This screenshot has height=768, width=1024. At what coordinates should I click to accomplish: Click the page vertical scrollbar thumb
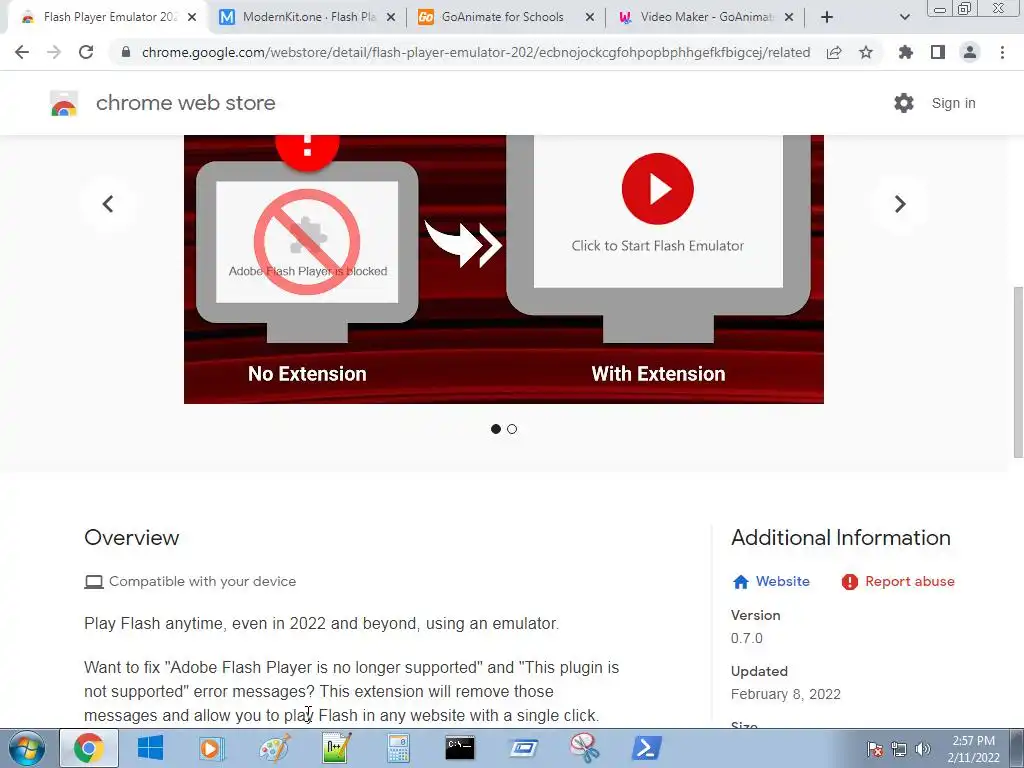tap(1018, 372)
